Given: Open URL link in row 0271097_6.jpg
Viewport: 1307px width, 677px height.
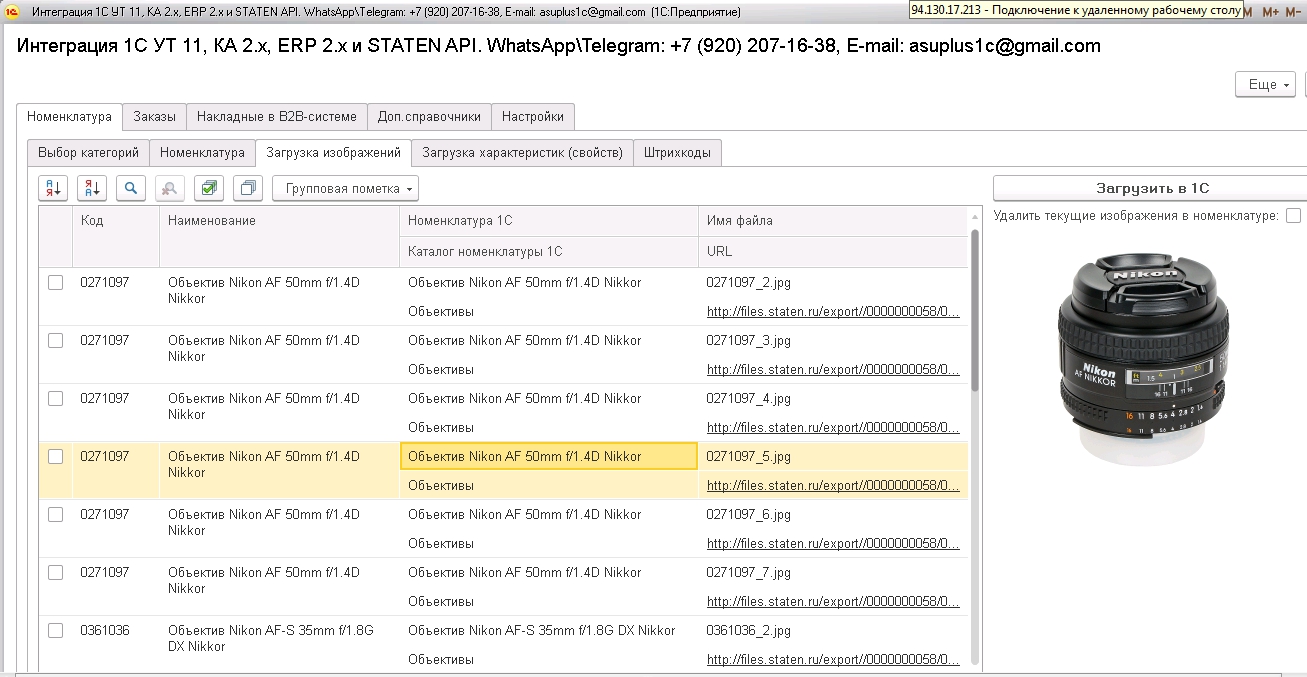Looking at the screenshot, I should pyautogui.click(x=833, y=544).
